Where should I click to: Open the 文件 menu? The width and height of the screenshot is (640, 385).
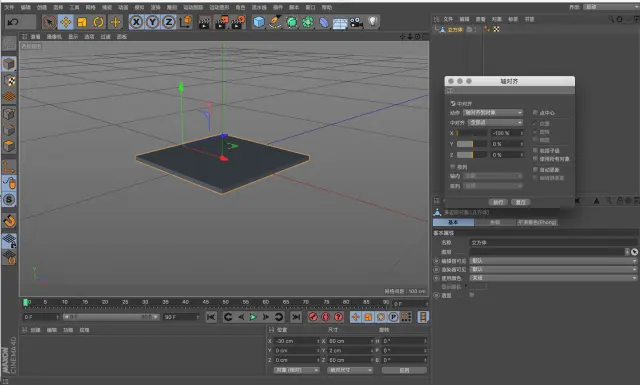point(9,7)
